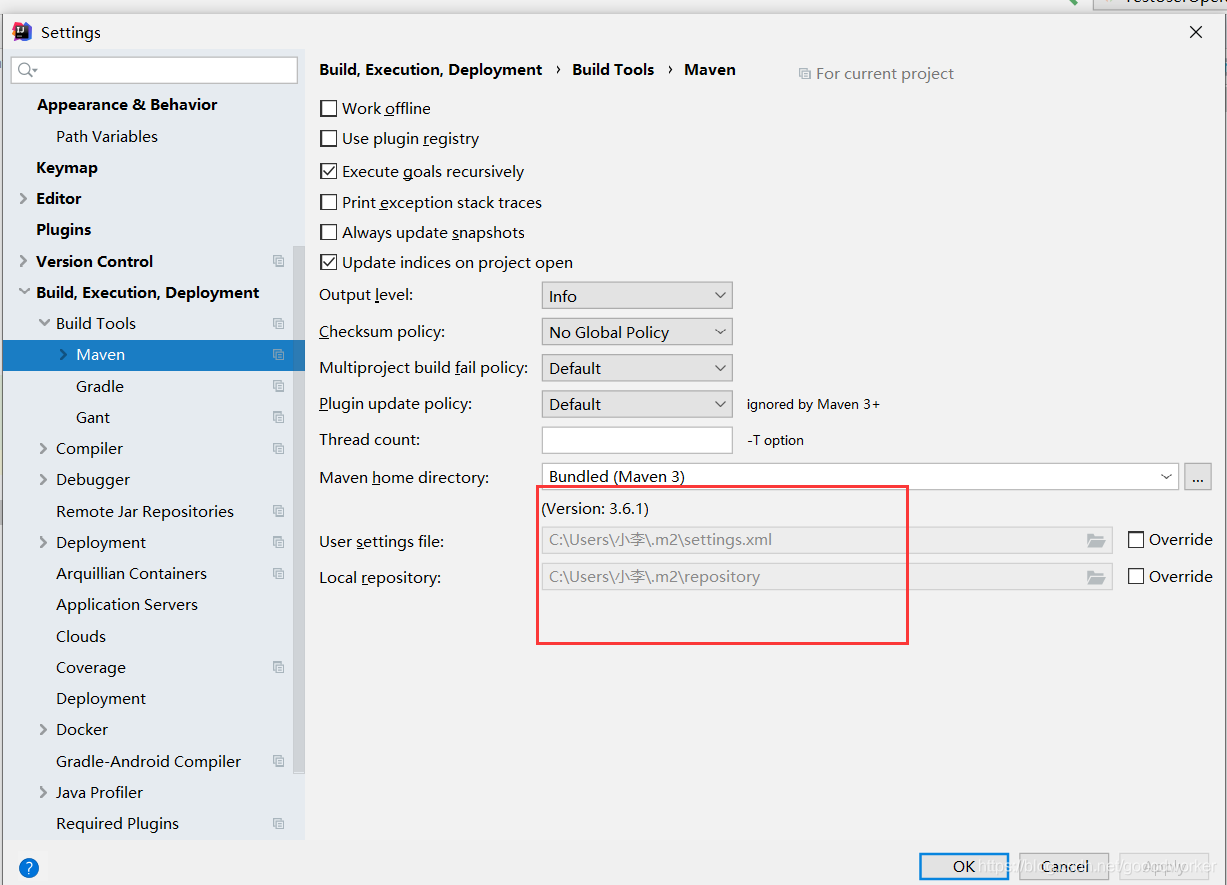
Task: Open the Plugin update policy dropdown
Action: (x=637, y=404)
